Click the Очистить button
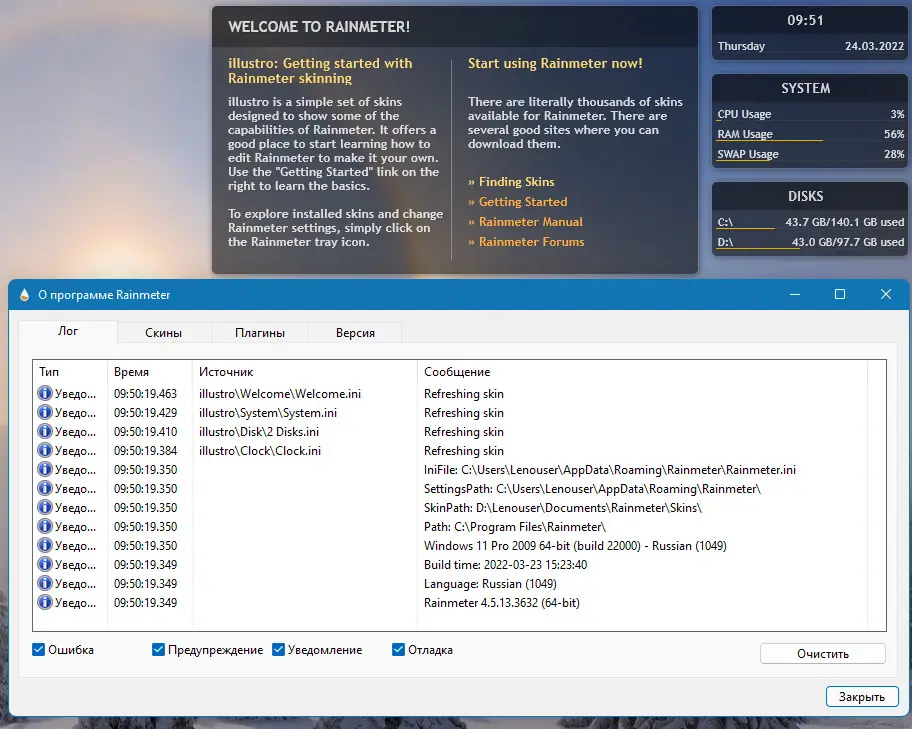912x729 pixels. 822,653
